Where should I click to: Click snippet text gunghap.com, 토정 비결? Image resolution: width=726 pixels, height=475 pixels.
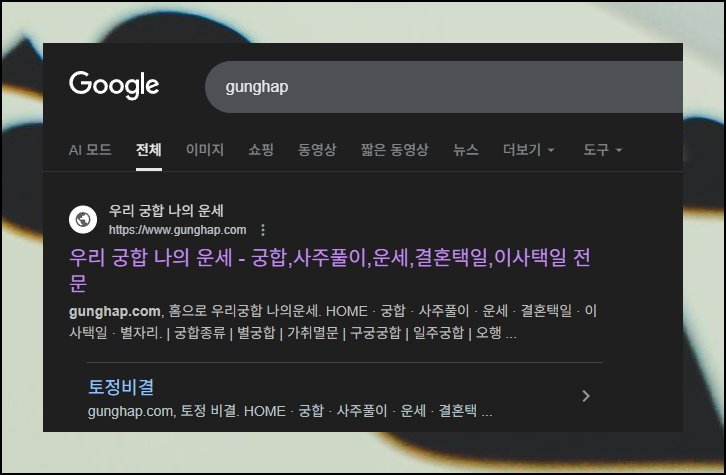click(290, 411)
